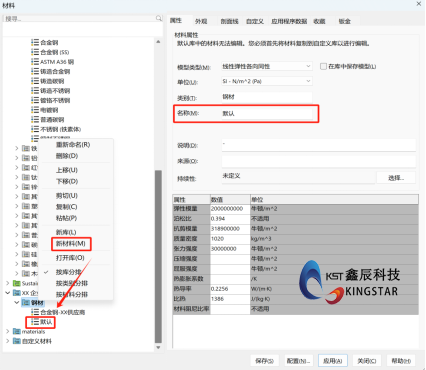Viewport: 426px width, 370px height.
Task: Select the 合金钢 (SS) material icon
Action: tap(35, 52)
